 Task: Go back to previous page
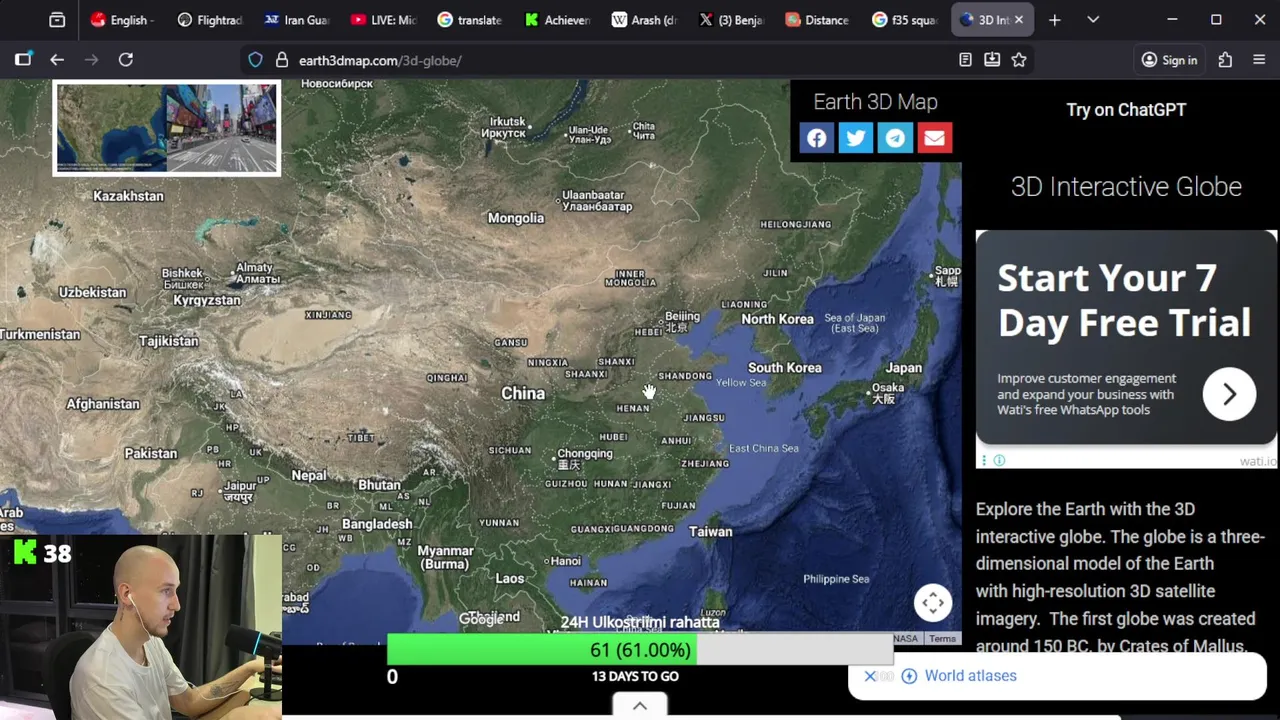[x=57, y=60]
